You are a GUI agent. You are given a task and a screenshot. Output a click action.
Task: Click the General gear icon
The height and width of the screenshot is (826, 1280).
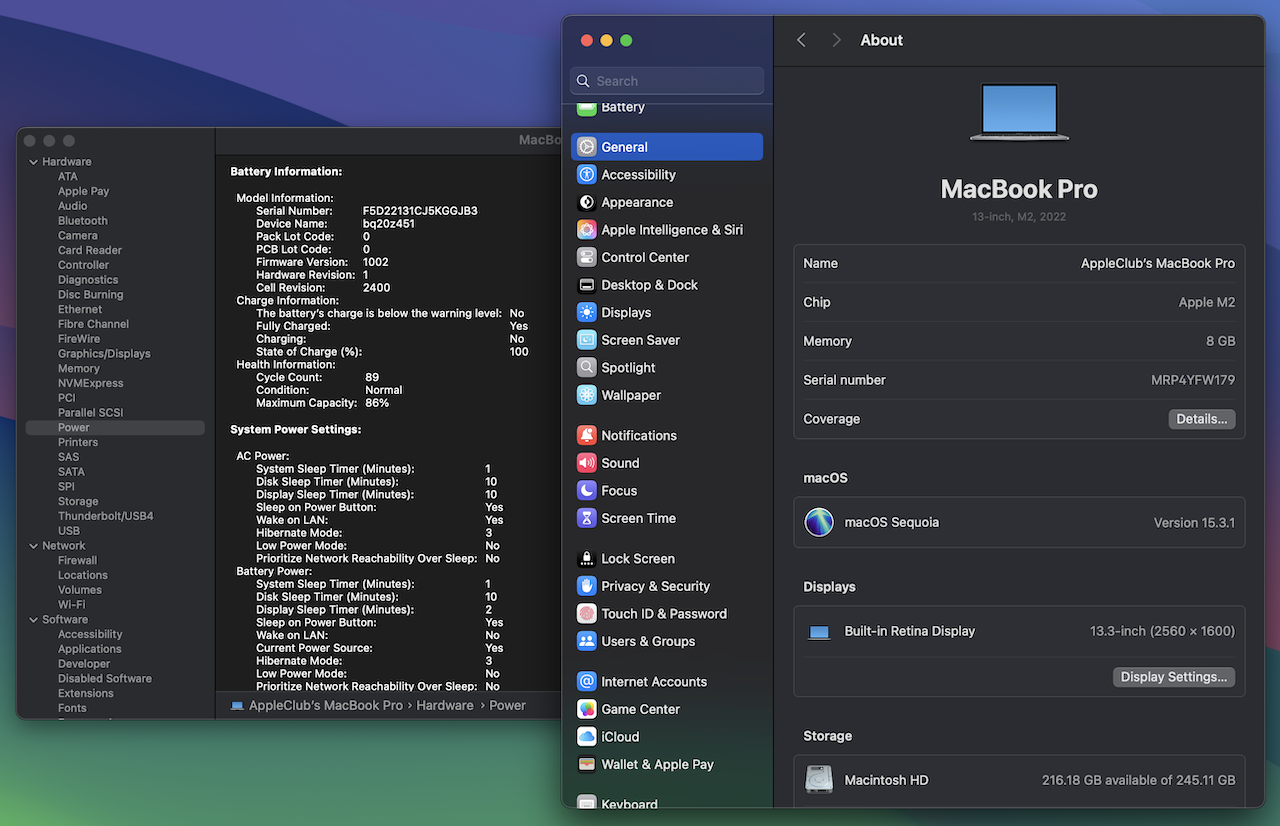587,147
